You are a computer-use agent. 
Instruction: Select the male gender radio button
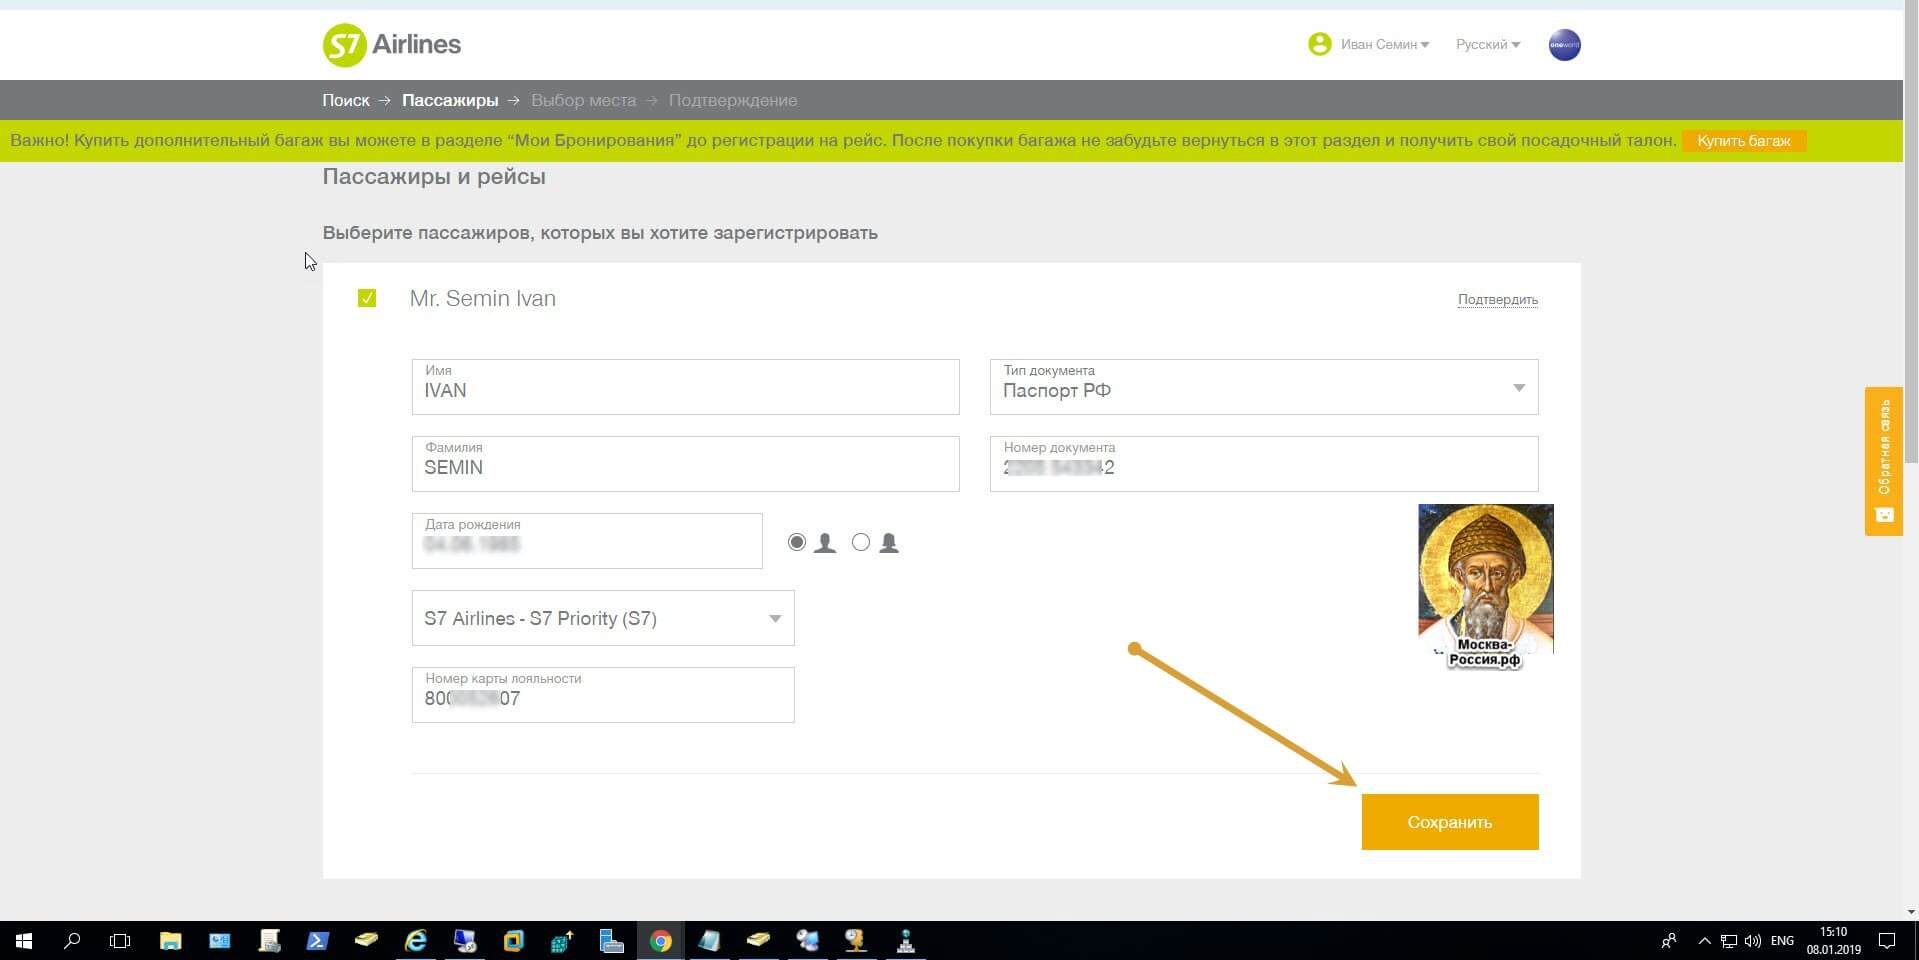(x=797, y=542)
